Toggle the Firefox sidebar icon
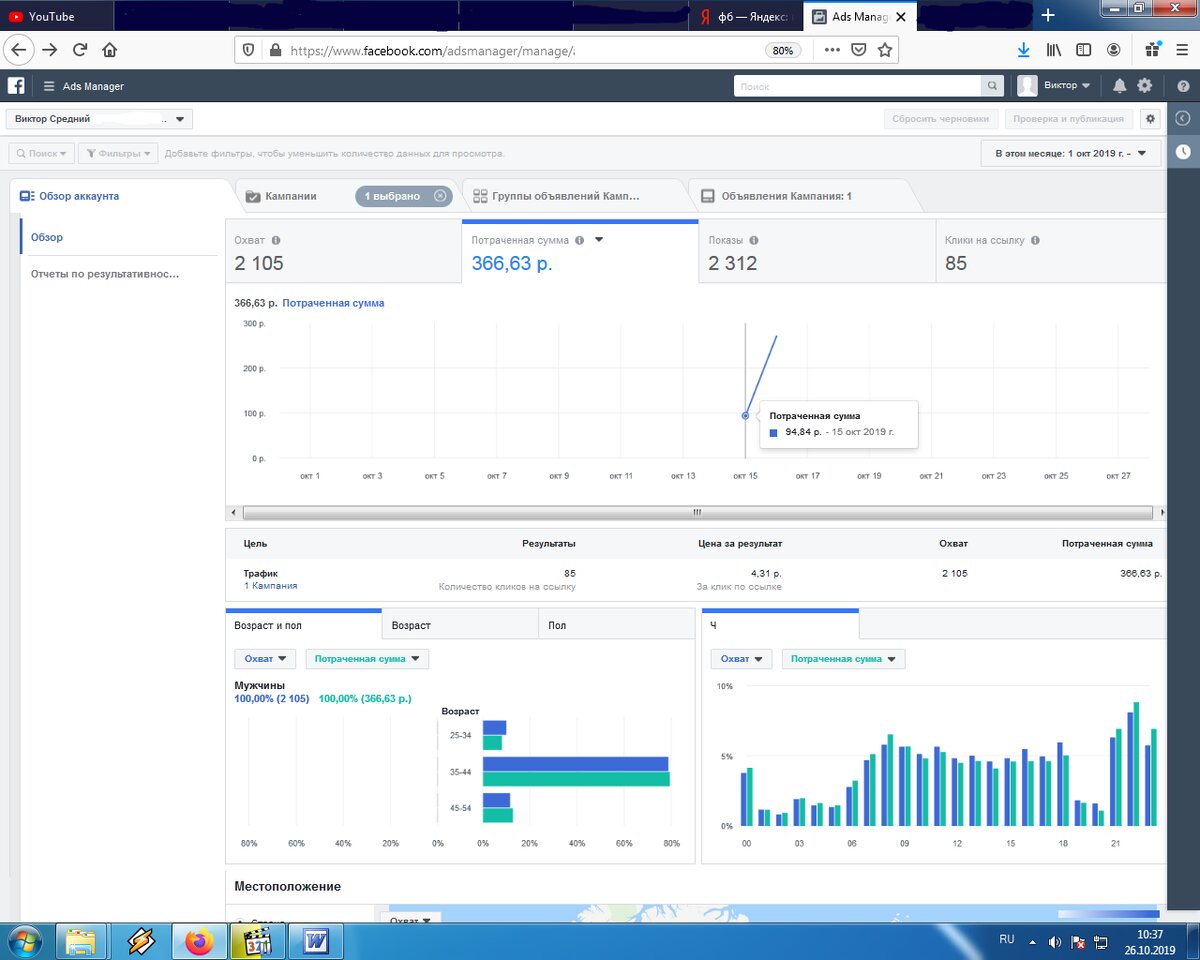1200x960 pixels. pos(1083,49)
